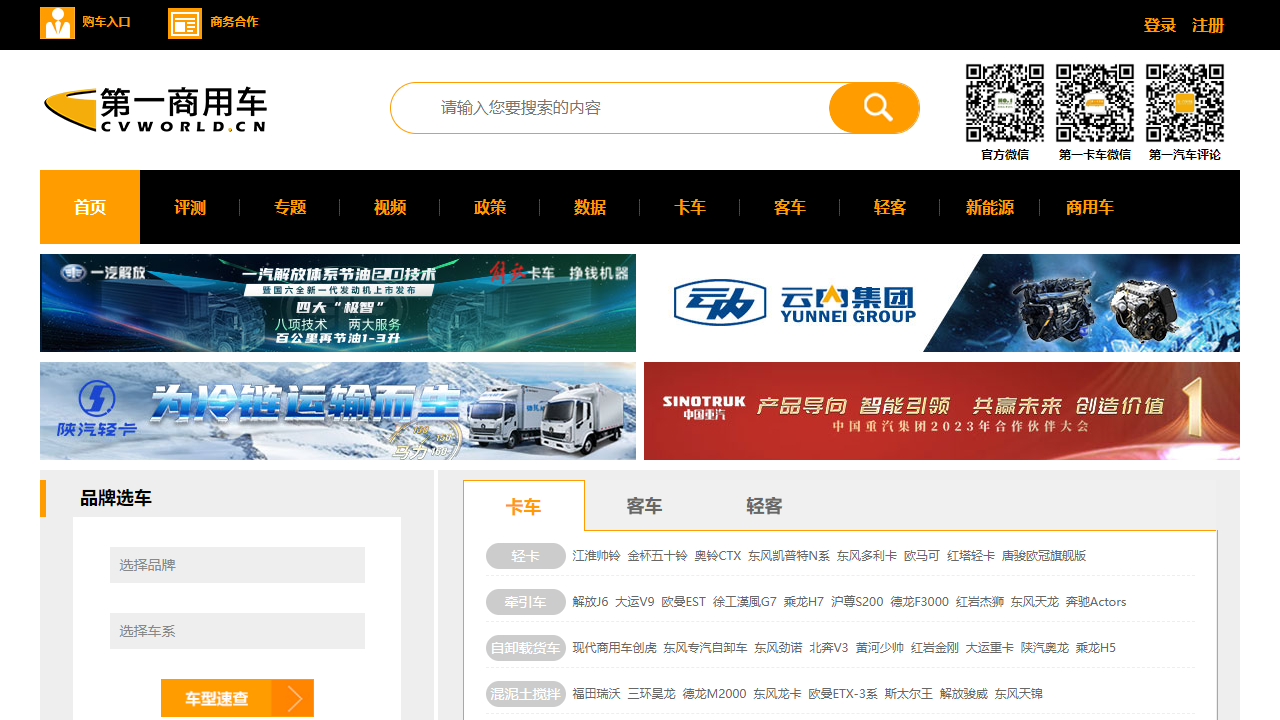Viewport: 1280px width, 720px height.
Task: Open the 康骏欧冠旗舰版 link
Action: [1044, 556]
